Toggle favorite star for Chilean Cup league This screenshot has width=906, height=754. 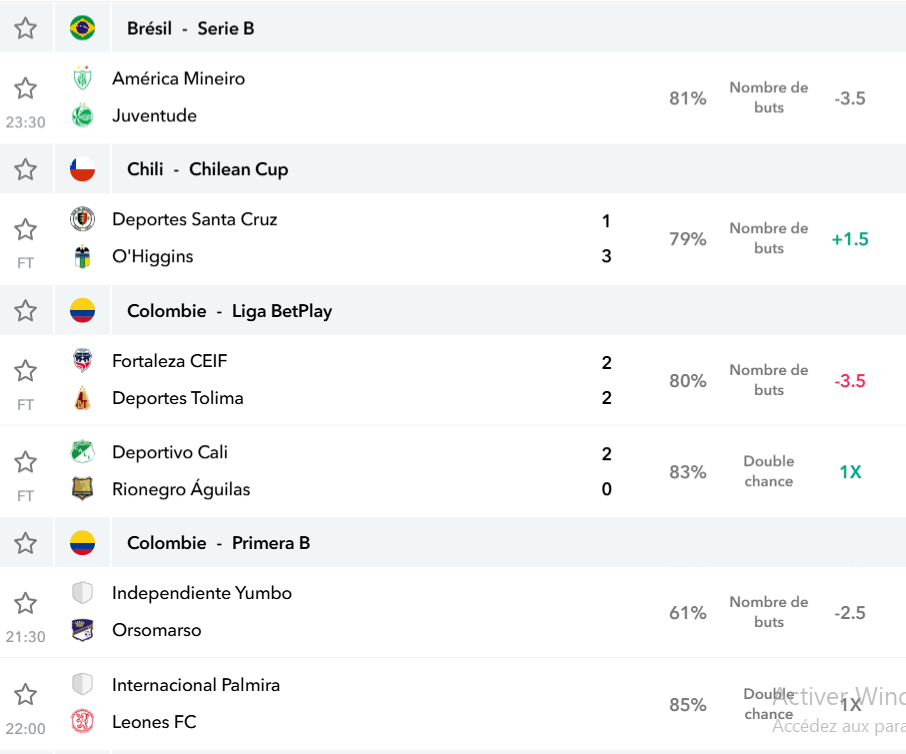tap(25, 169)
